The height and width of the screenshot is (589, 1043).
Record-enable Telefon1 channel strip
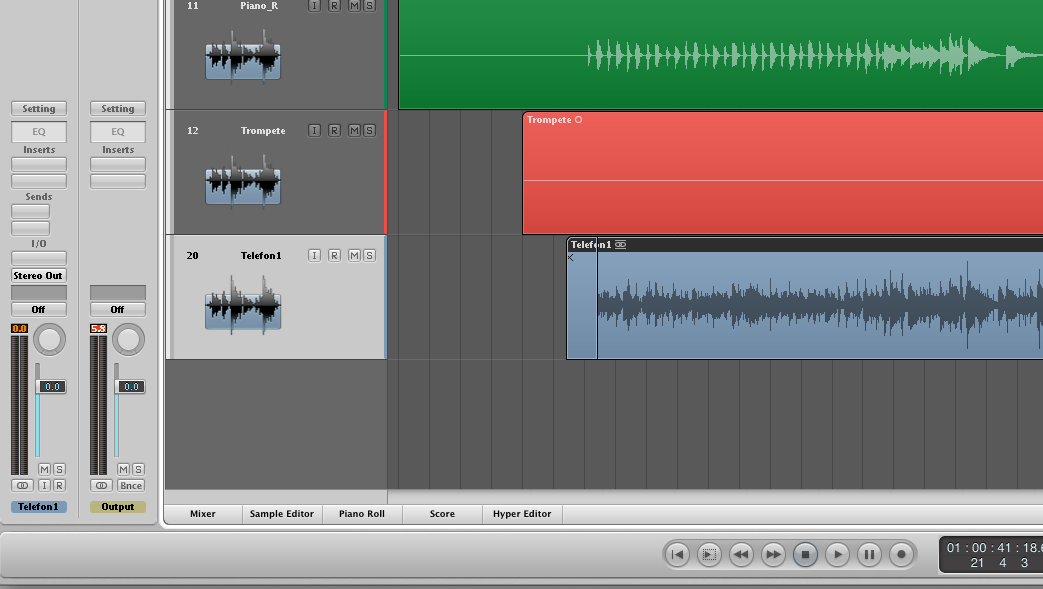click(x=59, y=486)
